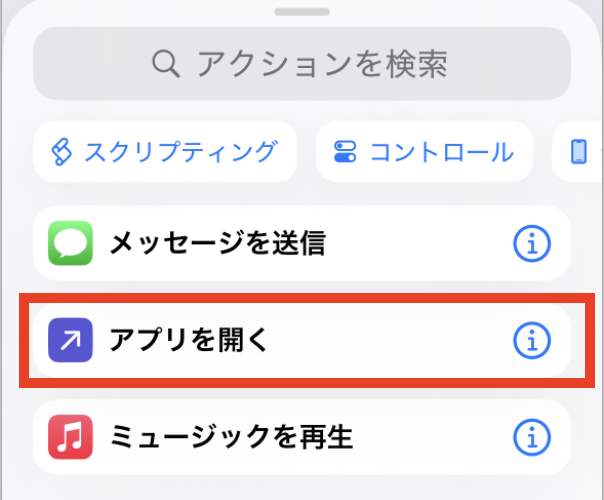Click the magnifying glass search icon
This screenshot has height=500, width=604.
click(x=165, y=64)
